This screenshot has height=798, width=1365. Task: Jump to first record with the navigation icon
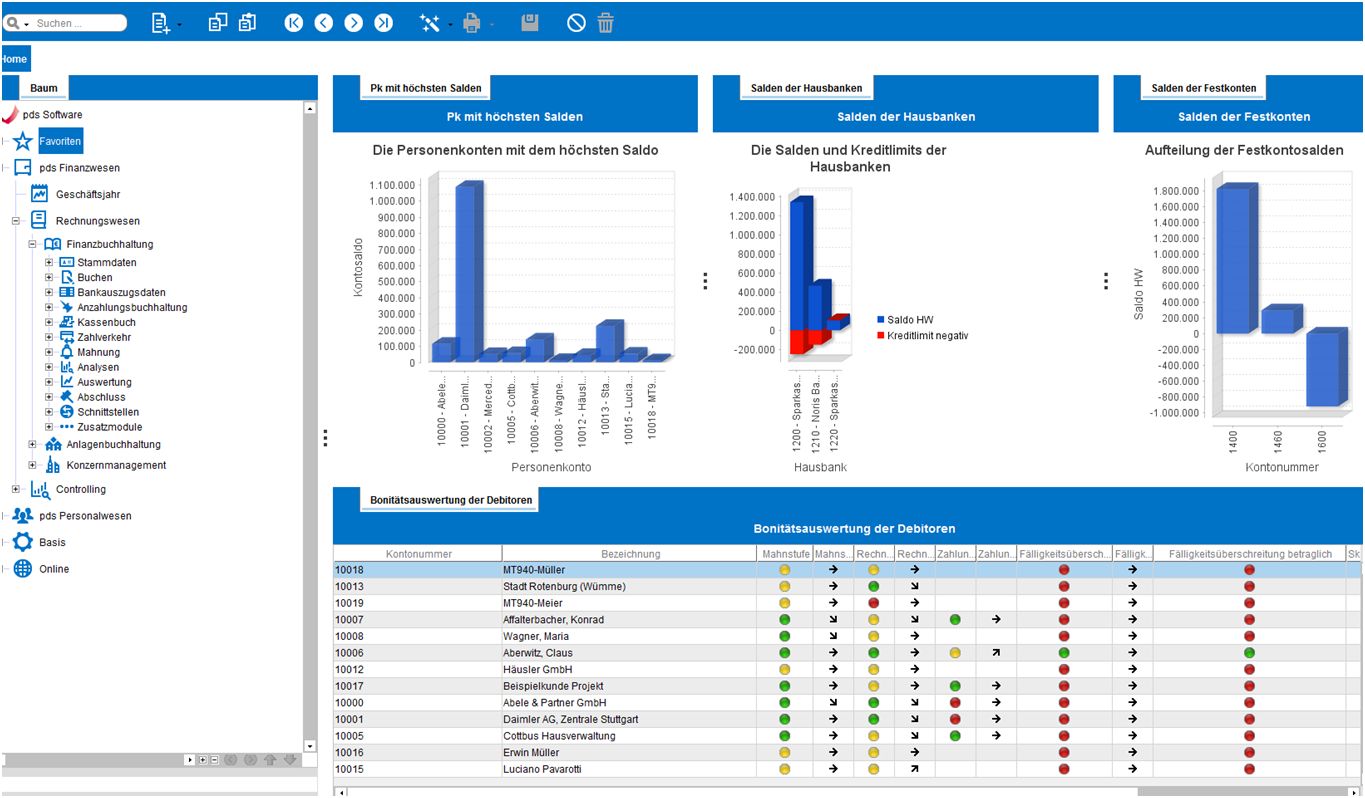(293, 23)
